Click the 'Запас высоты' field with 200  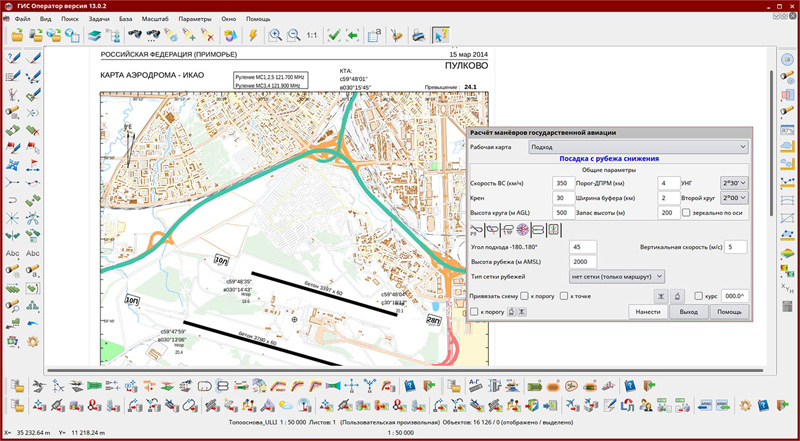(x=669, y=213)
